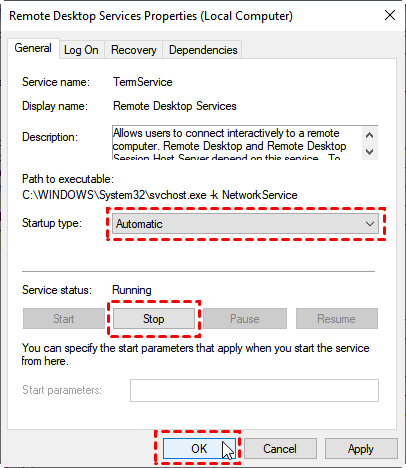This screenshot has height=468, width=406.
Task: Stop the Remote Desktop service
Action: (x=154, y=319)
